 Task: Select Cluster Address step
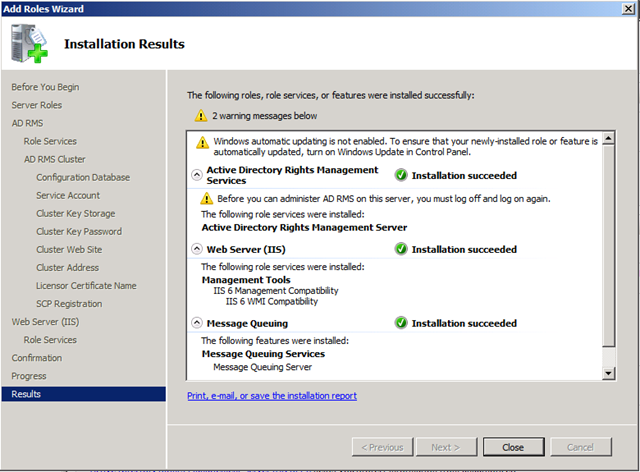pos(67,267)
